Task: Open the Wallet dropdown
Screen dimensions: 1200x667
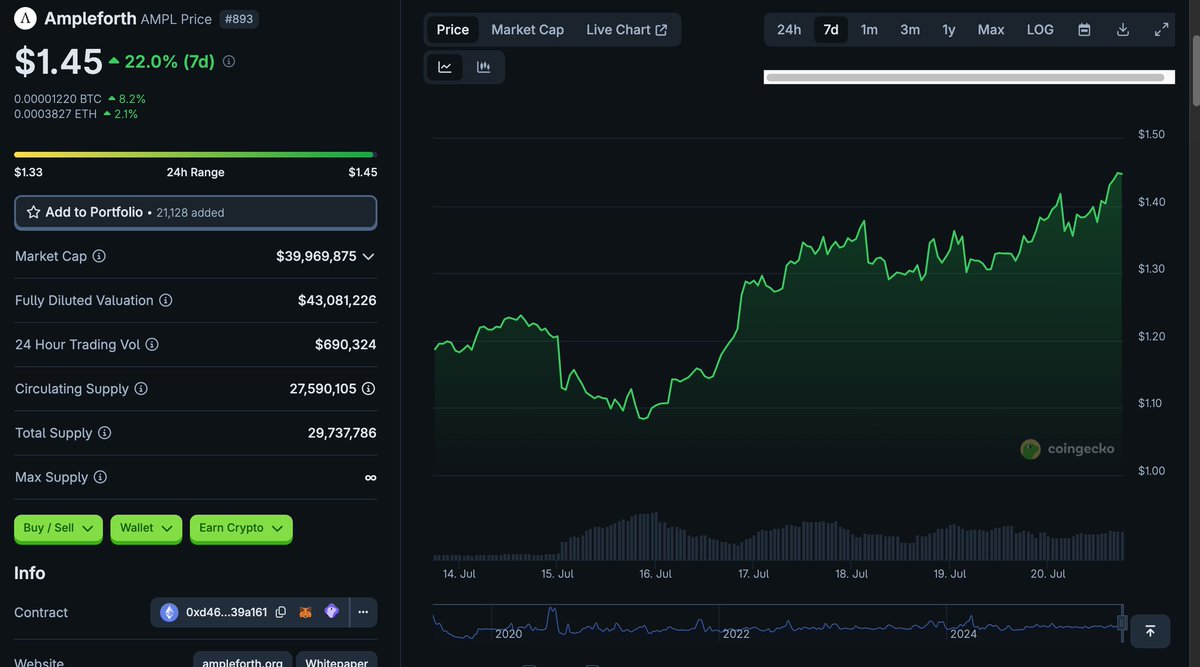Action: tap(146, 528)
